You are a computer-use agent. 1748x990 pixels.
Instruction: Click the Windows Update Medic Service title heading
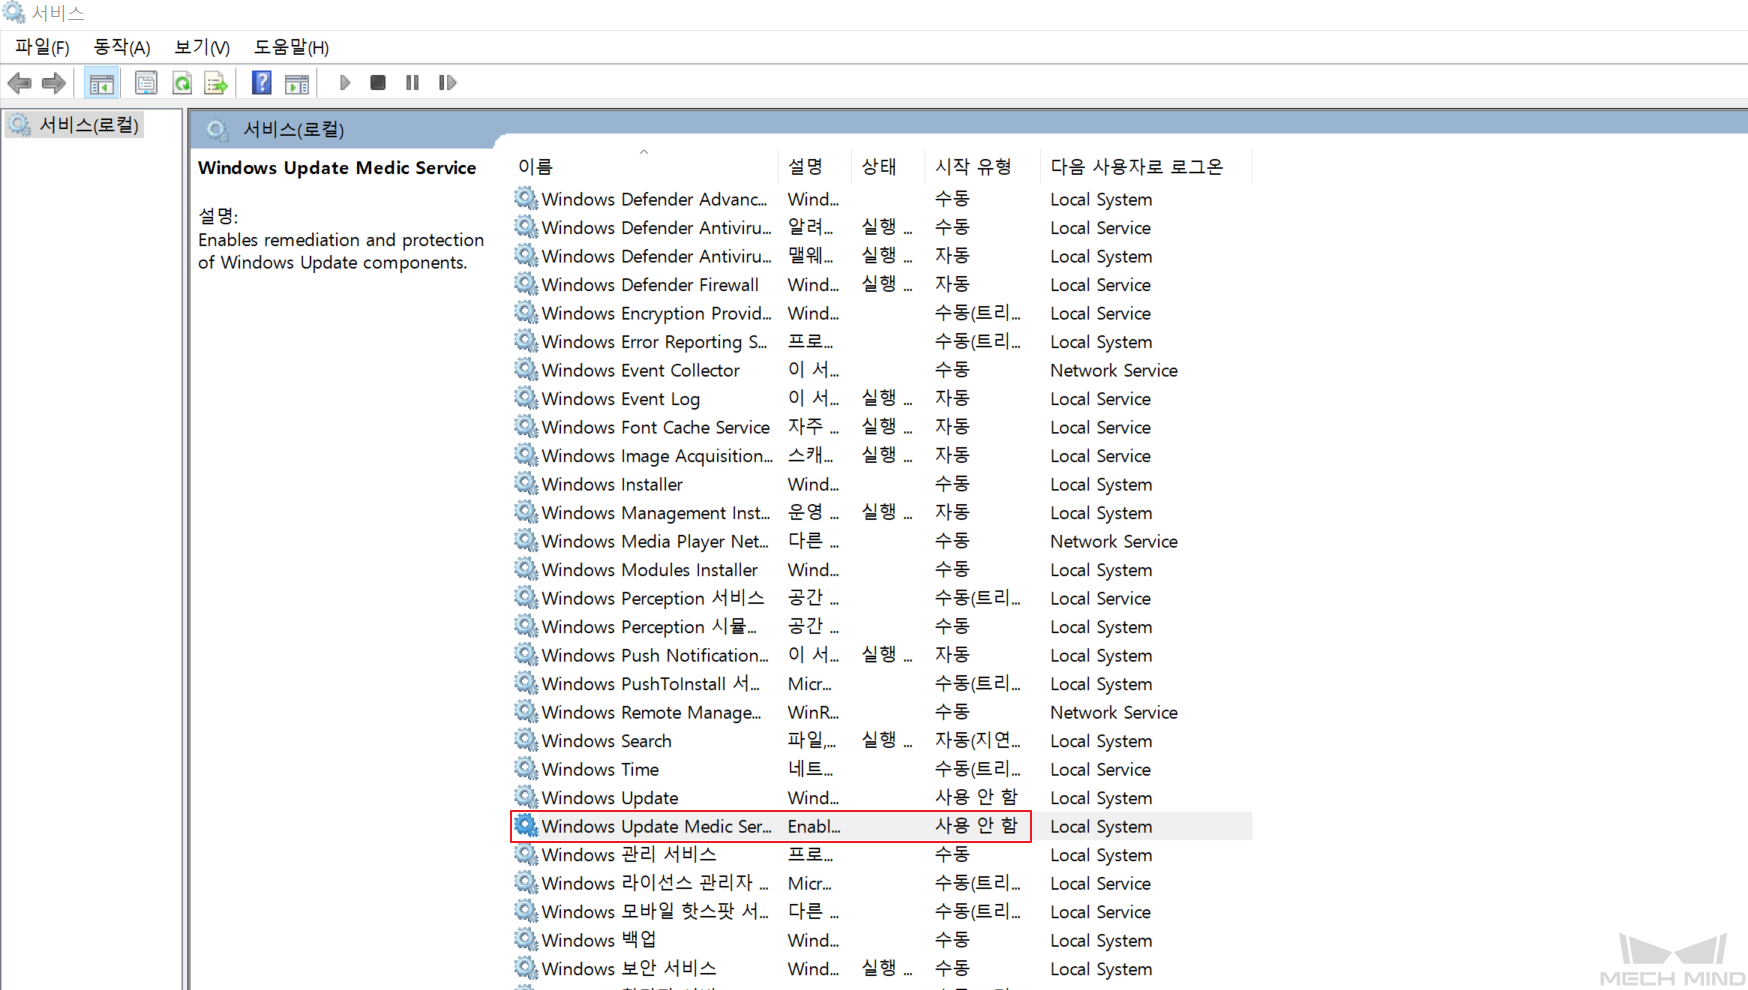tap(337, 168)
